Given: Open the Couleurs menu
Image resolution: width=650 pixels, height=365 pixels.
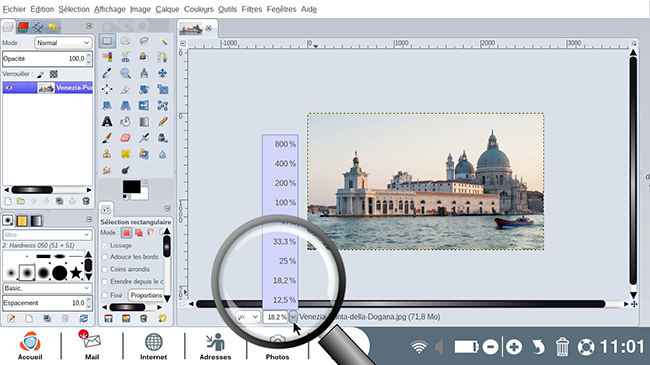Looking at the screenshot, I should tap(199, 9).
